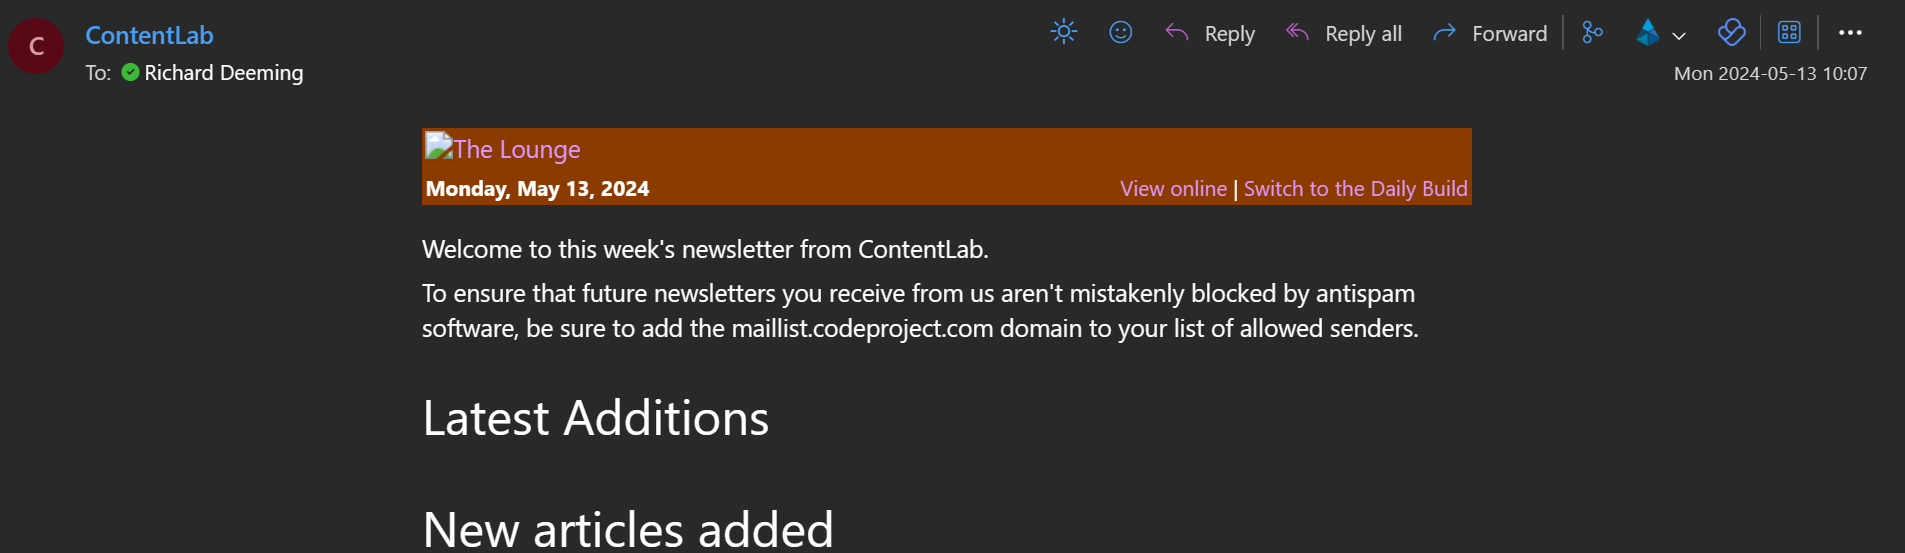Open the smiley emoji reaction picker
The image size is (1905, 553).
1121,32
